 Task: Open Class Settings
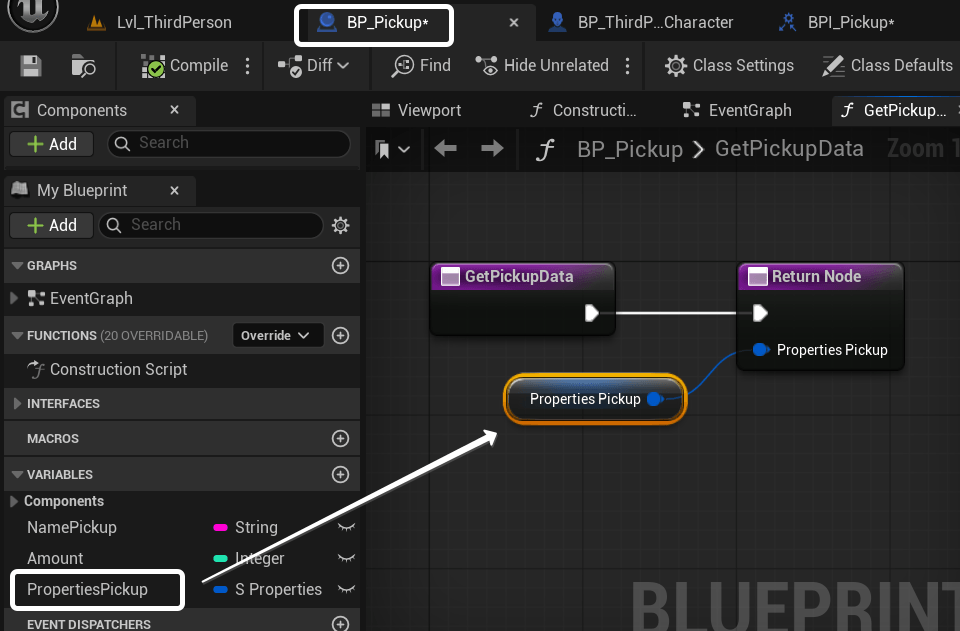click(730, 66)
